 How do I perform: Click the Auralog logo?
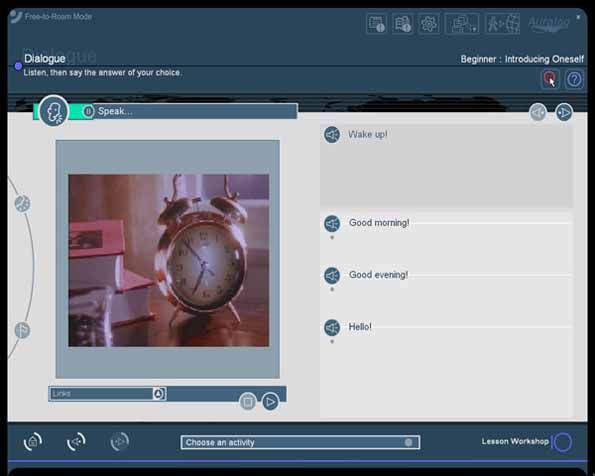[x=549, y=24]
